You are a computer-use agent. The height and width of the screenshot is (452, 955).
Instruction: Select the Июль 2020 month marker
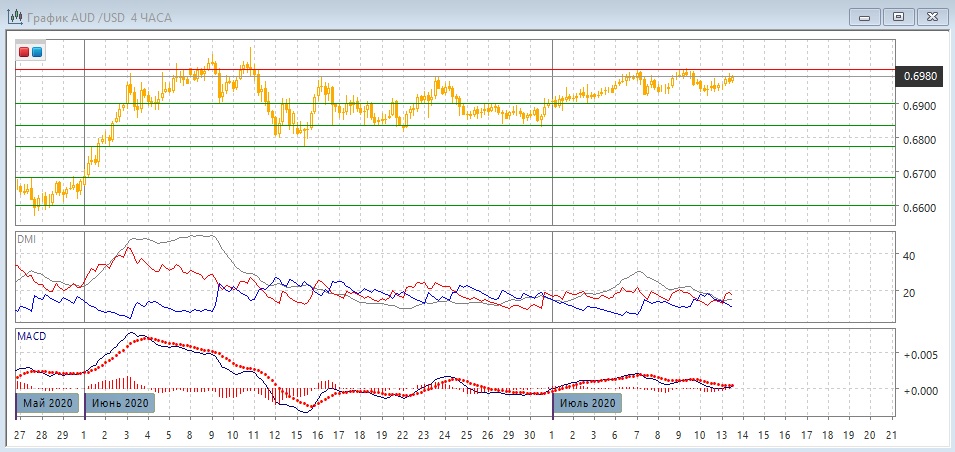coord(588,403)
